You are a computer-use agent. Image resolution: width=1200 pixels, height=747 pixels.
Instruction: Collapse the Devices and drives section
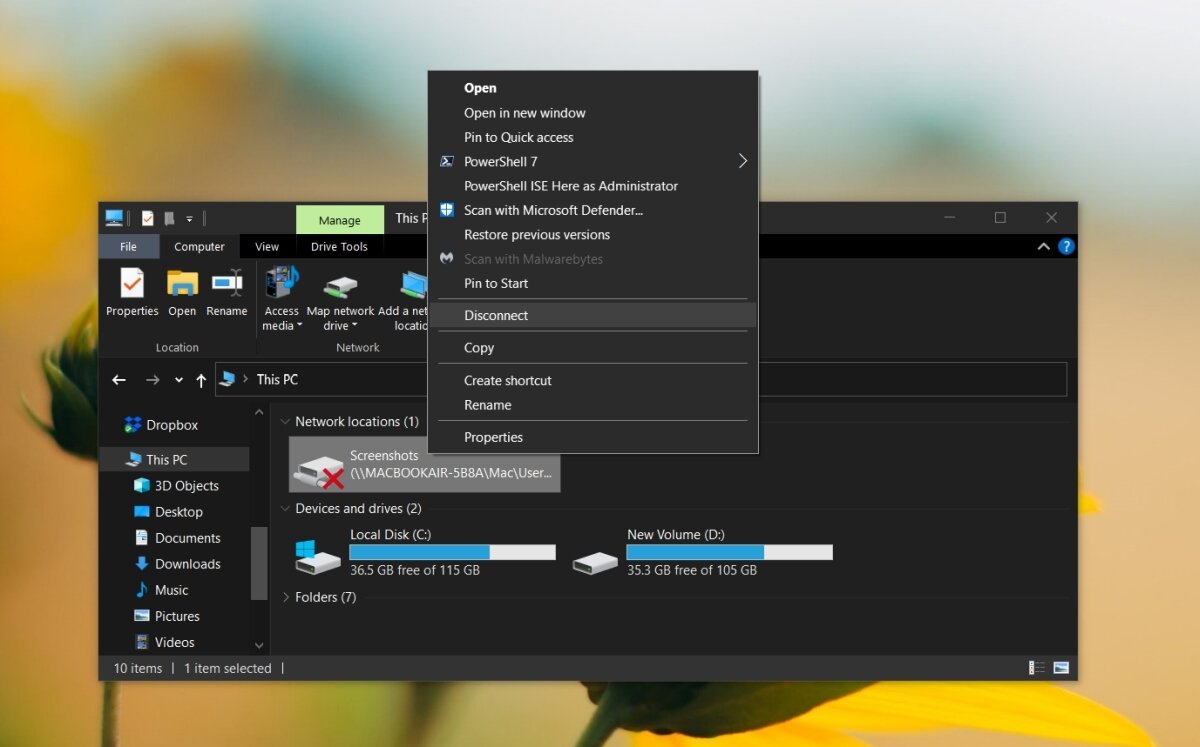286,508
